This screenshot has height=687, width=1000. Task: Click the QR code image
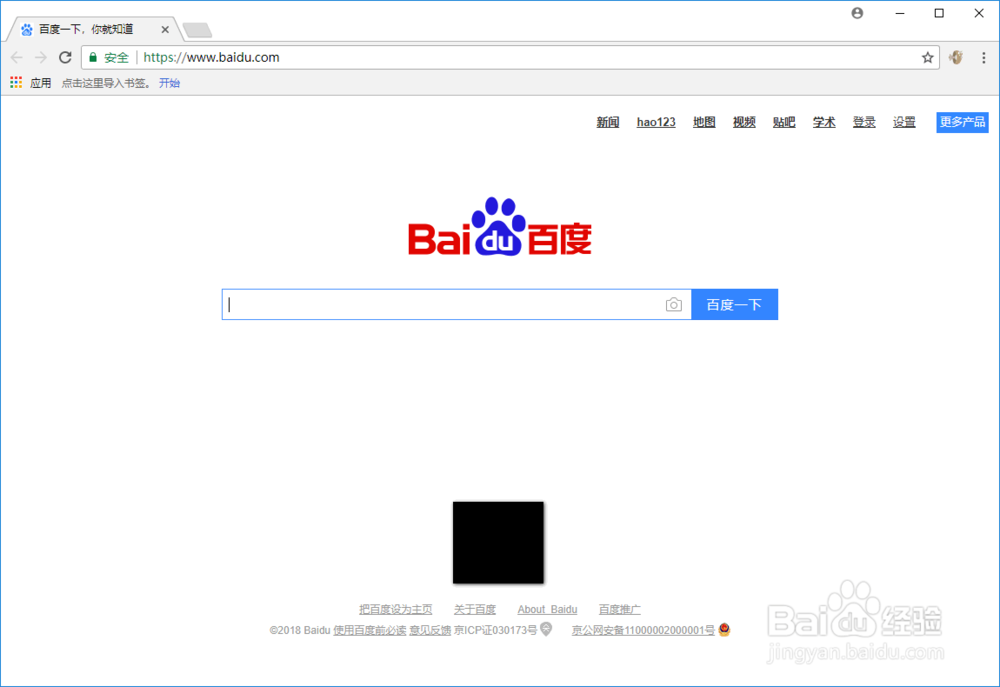tap(498, 542)
